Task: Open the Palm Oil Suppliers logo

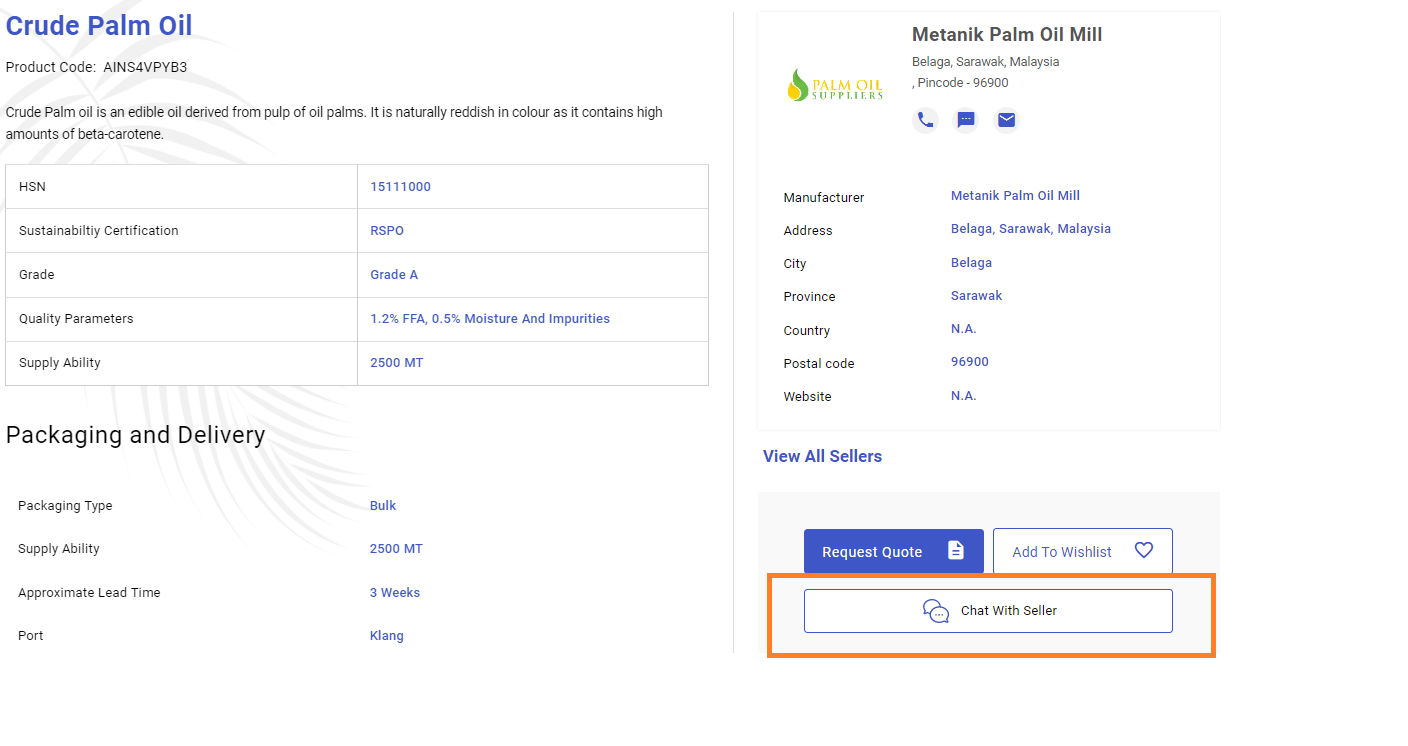Action: tap(836, 85)
